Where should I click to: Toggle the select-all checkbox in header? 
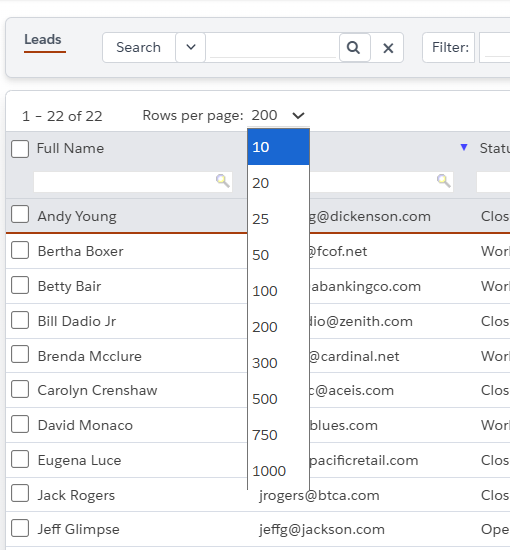20,148
